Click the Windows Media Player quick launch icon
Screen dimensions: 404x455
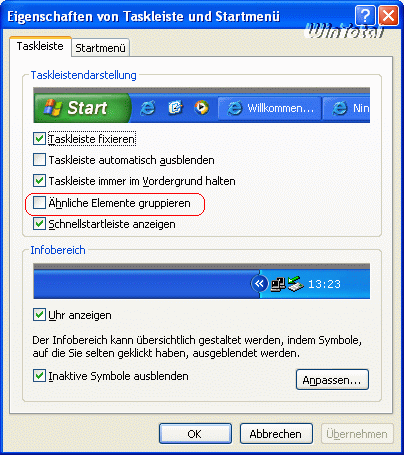[202, 107]
